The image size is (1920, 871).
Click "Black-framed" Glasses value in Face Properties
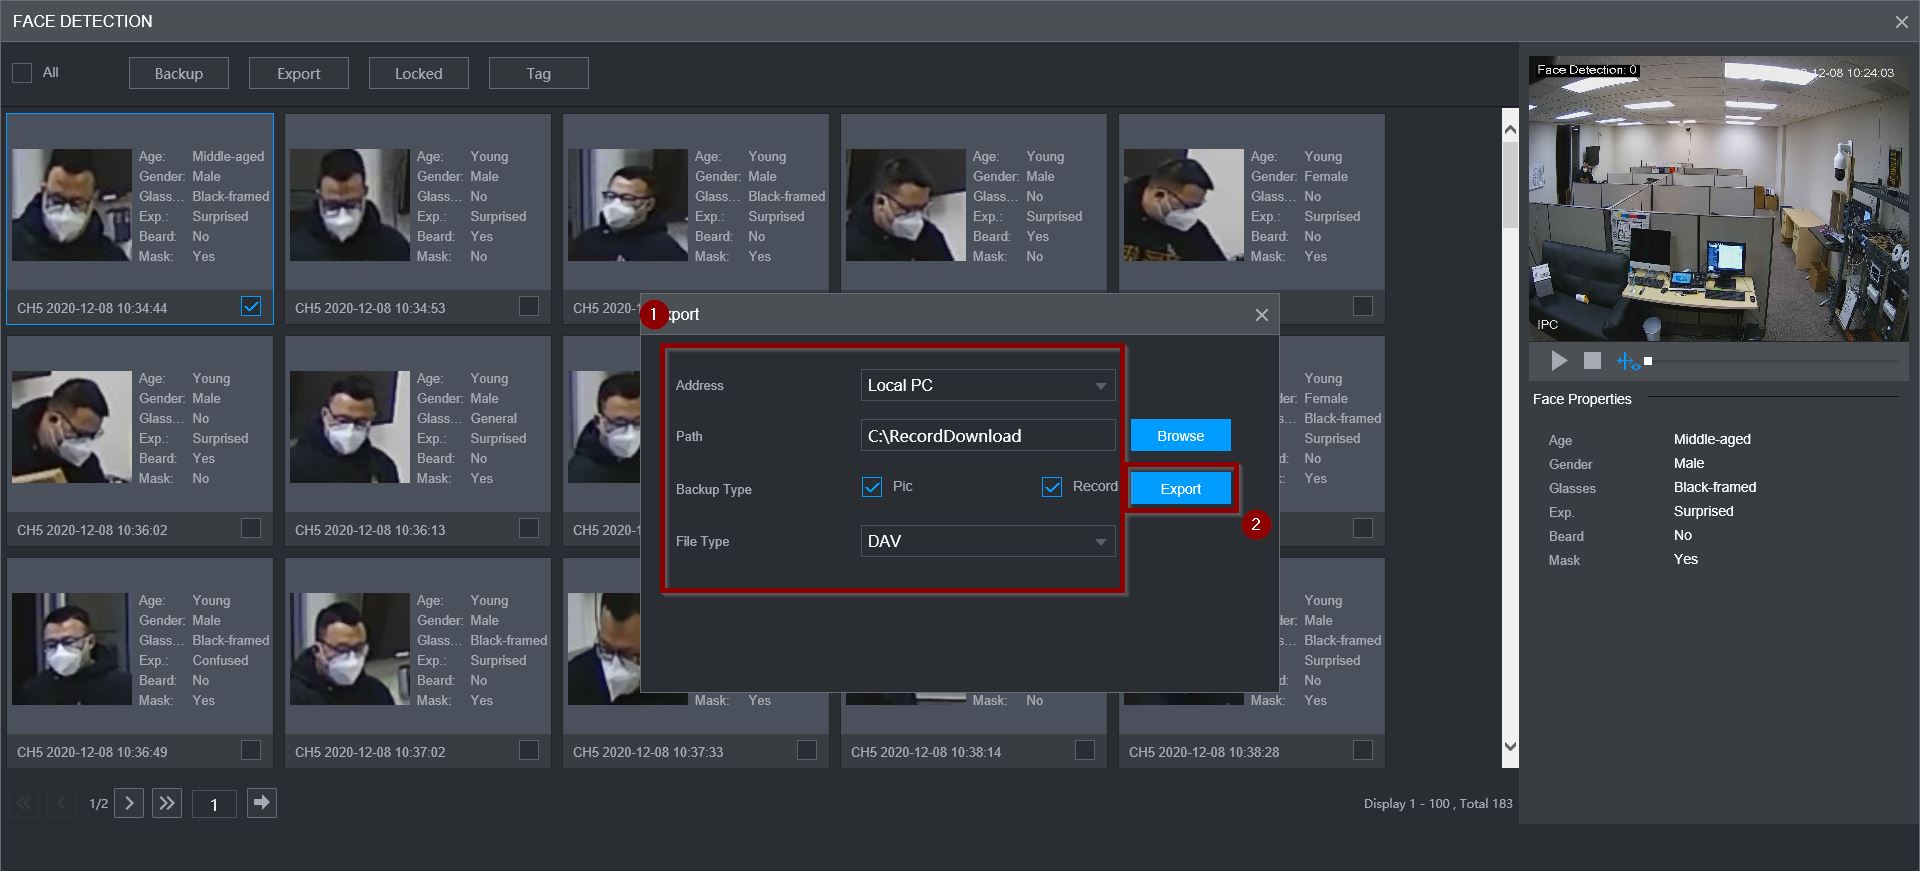(1715, 487)
